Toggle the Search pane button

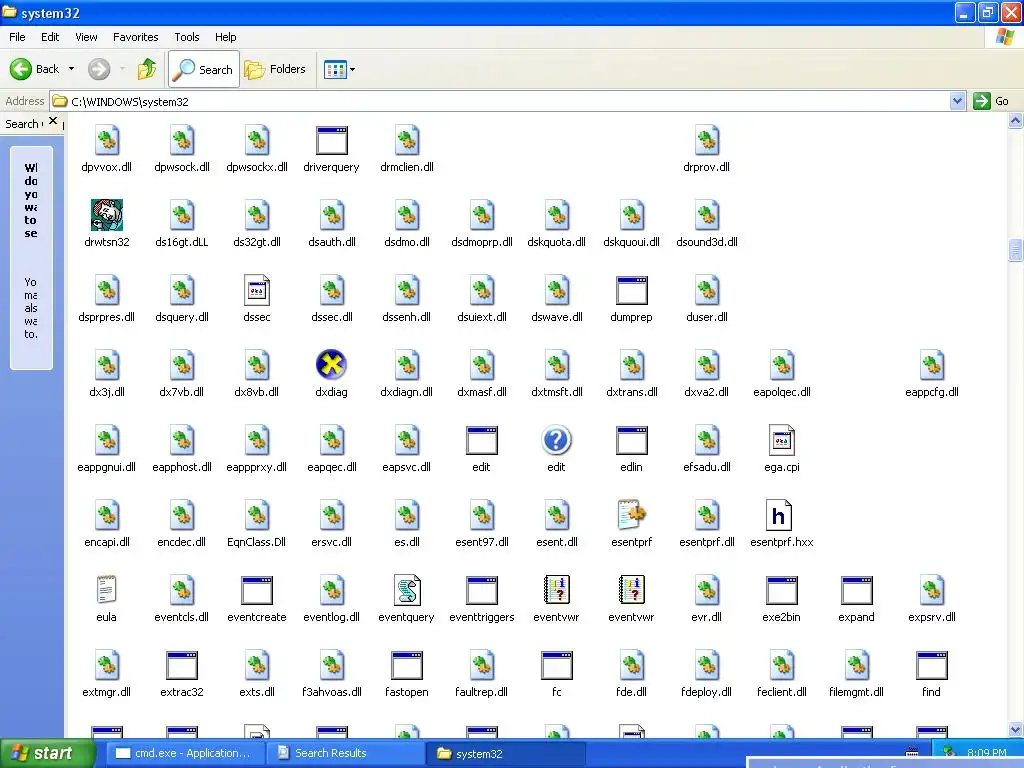point(204,69)
